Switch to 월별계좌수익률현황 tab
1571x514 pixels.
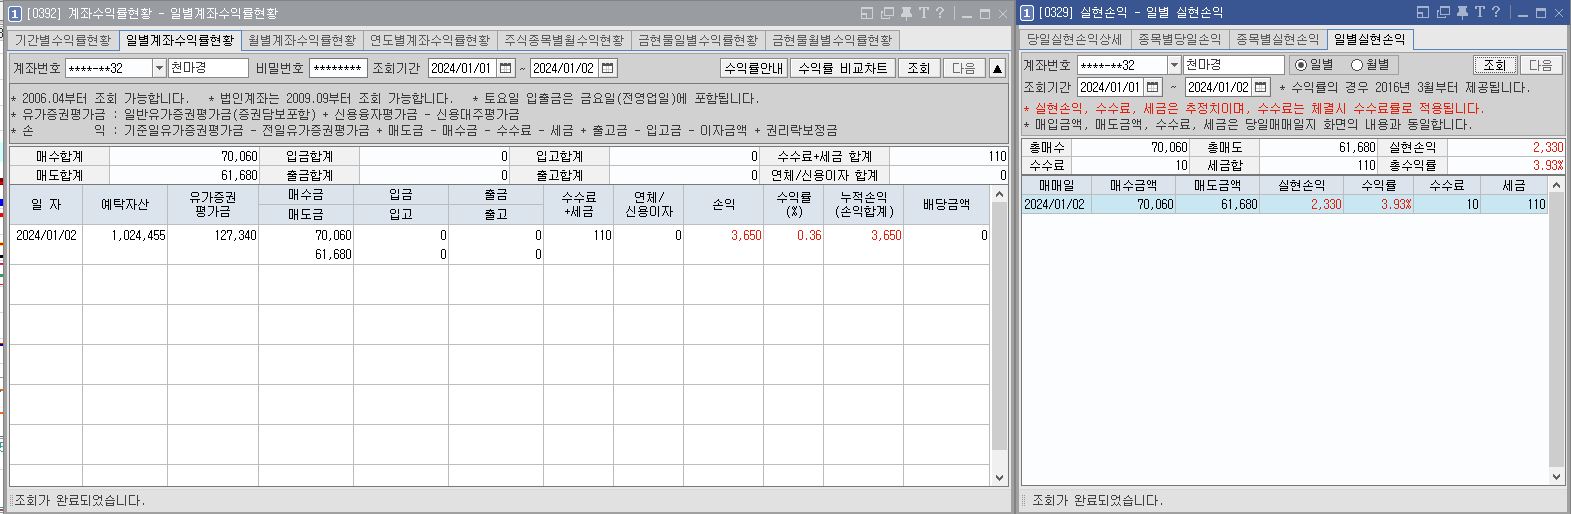[x=302, y=41]
